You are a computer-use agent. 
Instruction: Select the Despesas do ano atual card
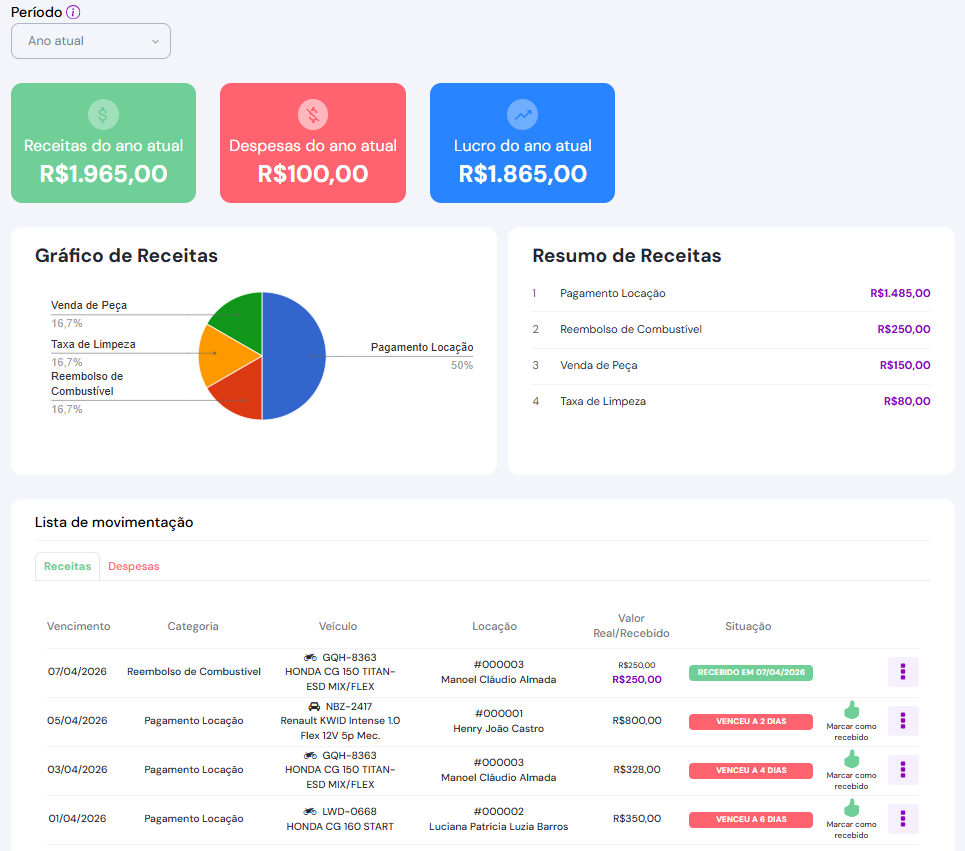pyautogui.click(x=313, y=143)
